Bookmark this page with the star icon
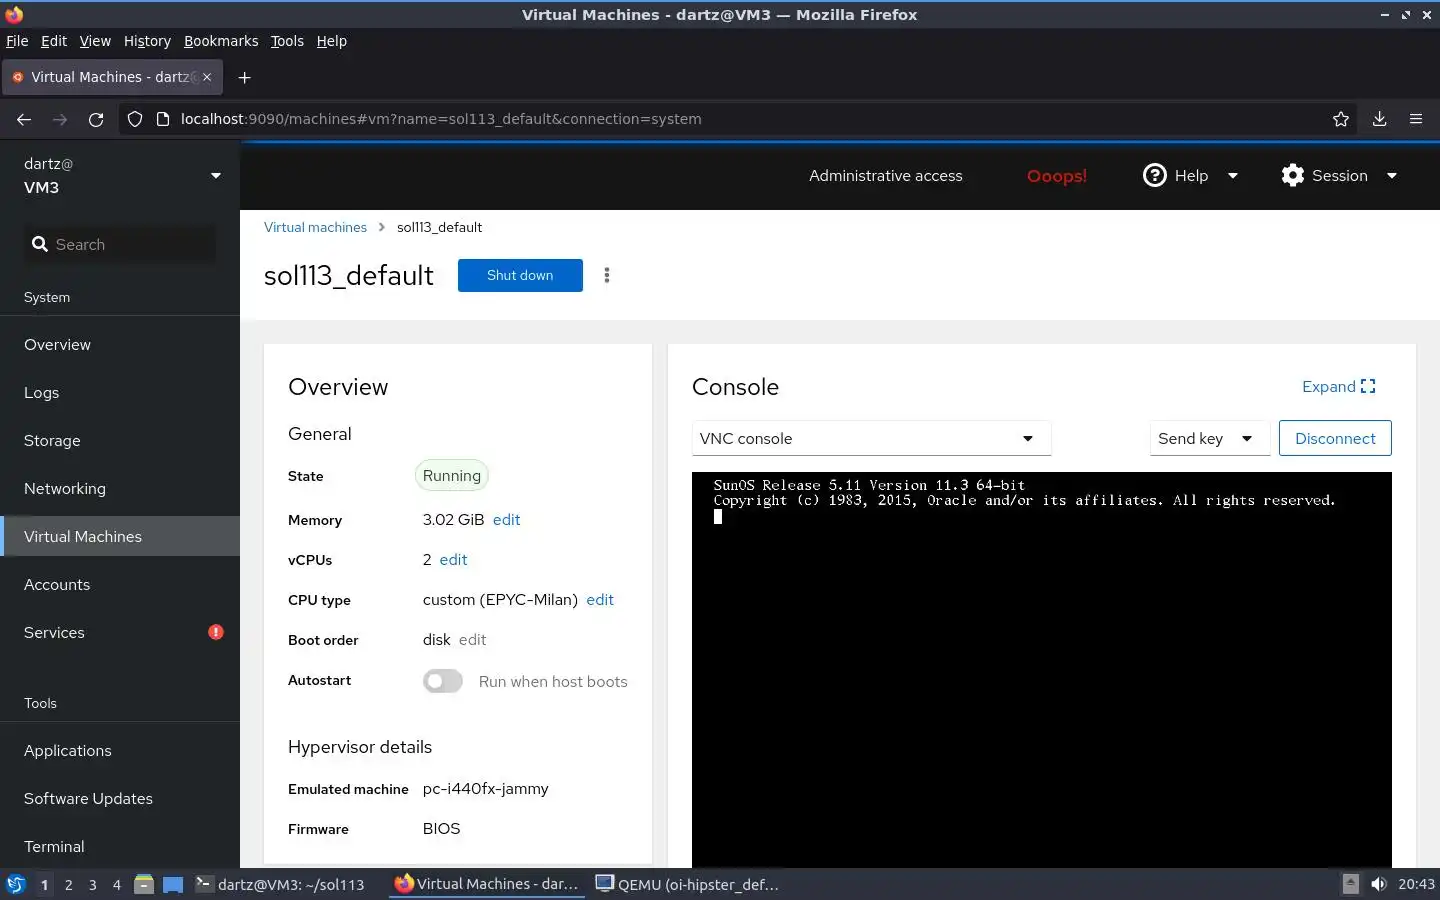 click(x=1341, y=119)
